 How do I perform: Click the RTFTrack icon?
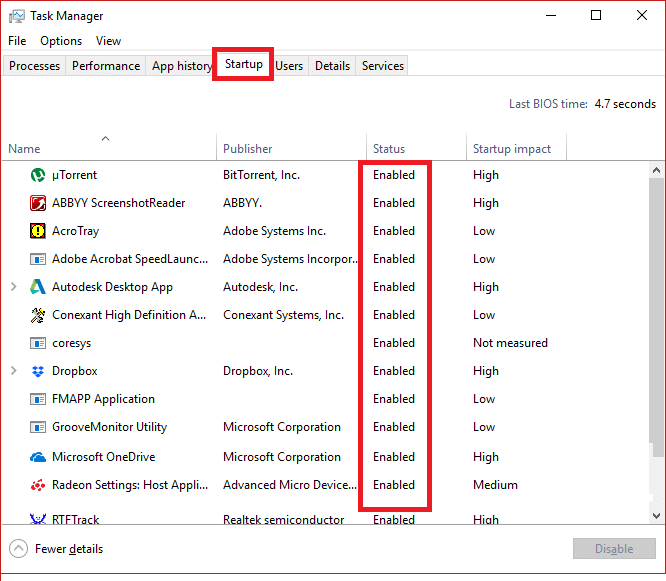click(38, 519)
